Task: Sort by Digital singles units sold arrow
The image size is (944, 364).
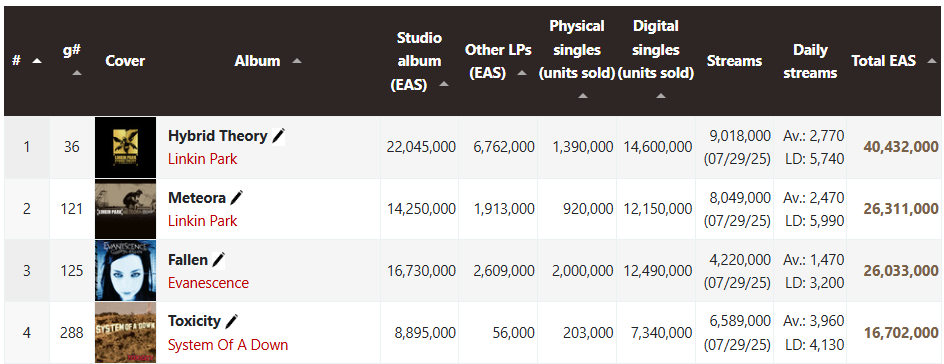Action: [660, 96]
